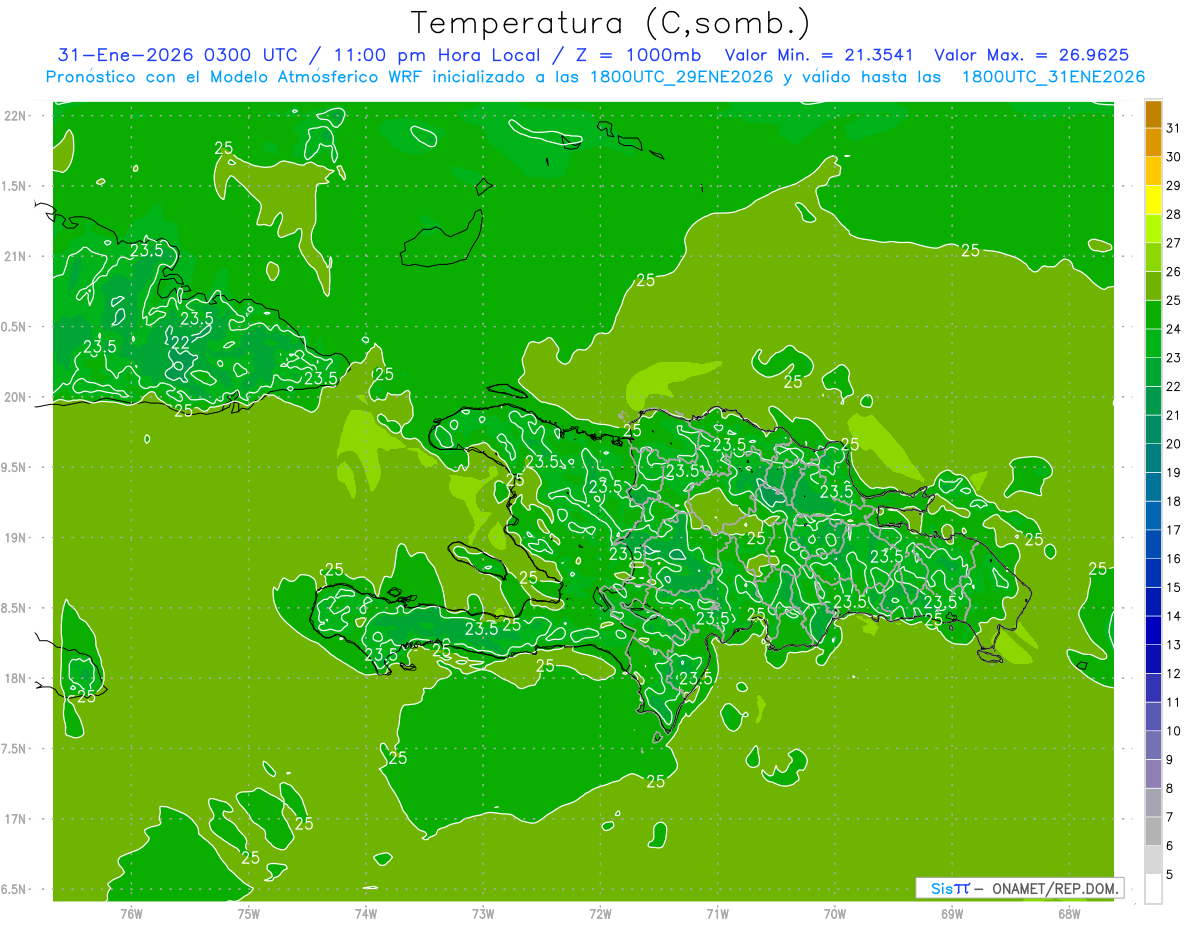Click the 19N latitude axis label
1200x927 pixels.
17,537
